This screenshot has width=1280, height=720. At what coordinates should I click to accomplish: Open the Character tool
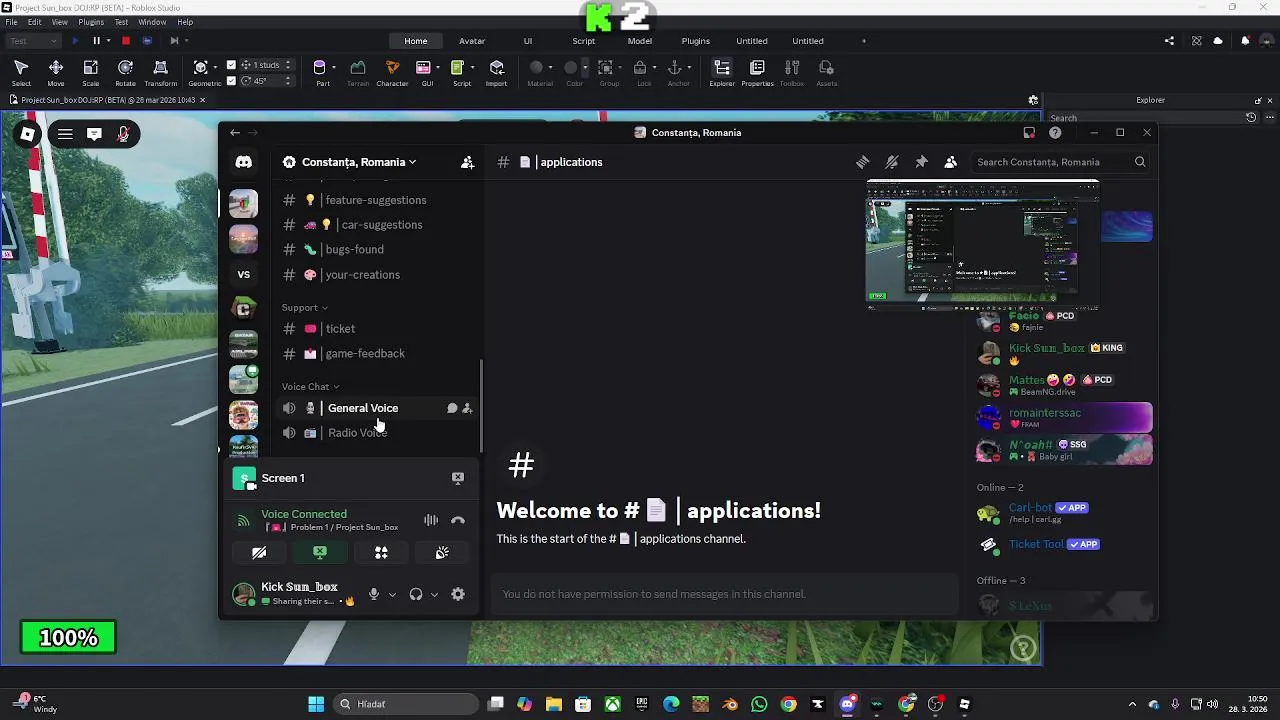click(x=392, y=72)
